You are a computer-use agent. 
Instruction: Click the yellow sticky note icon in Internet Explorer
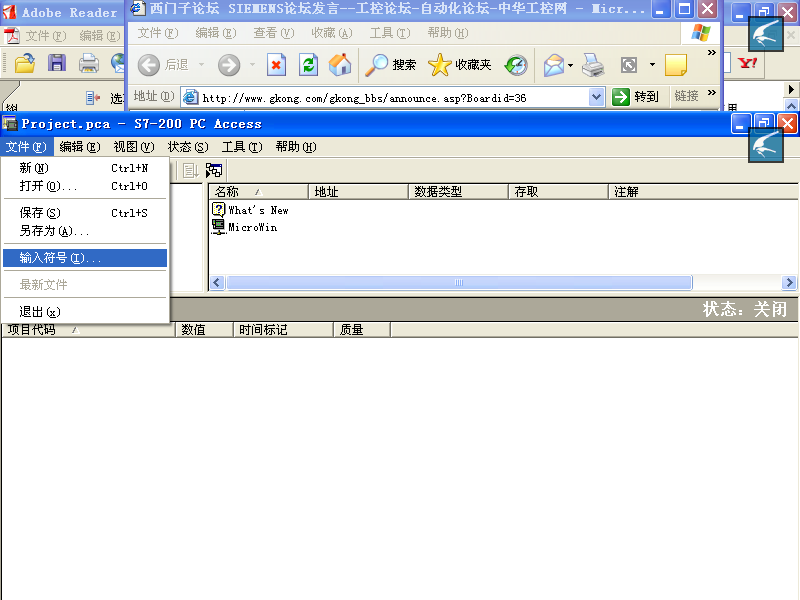pyautogui.click(x=676, y=65)
